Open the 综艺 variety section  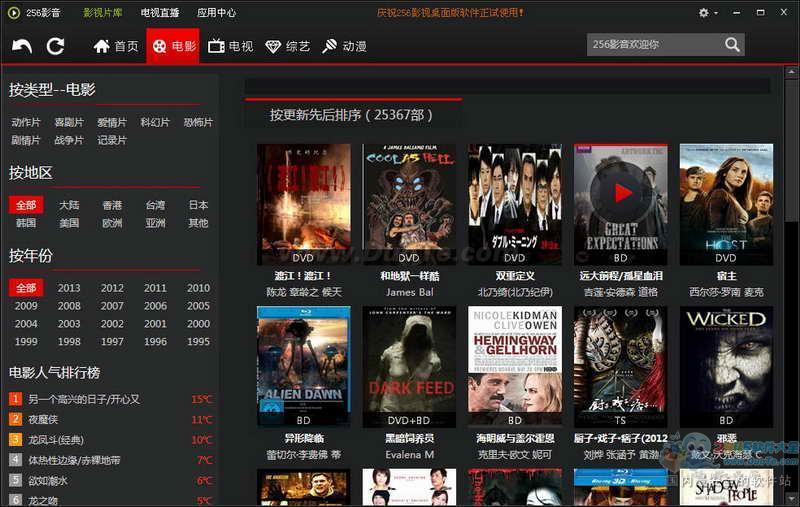click(x=287, y=46)
